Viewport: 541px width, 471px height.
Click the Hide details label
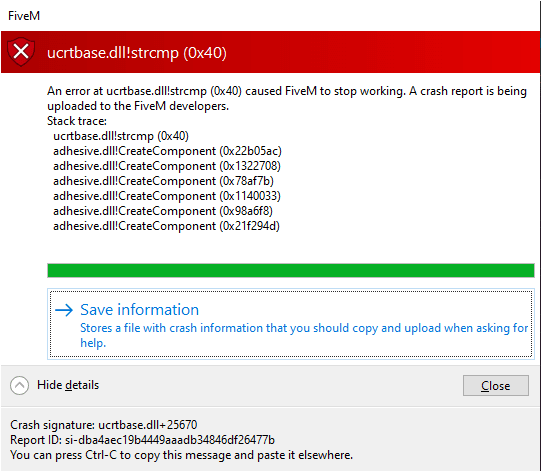(68, 385)
